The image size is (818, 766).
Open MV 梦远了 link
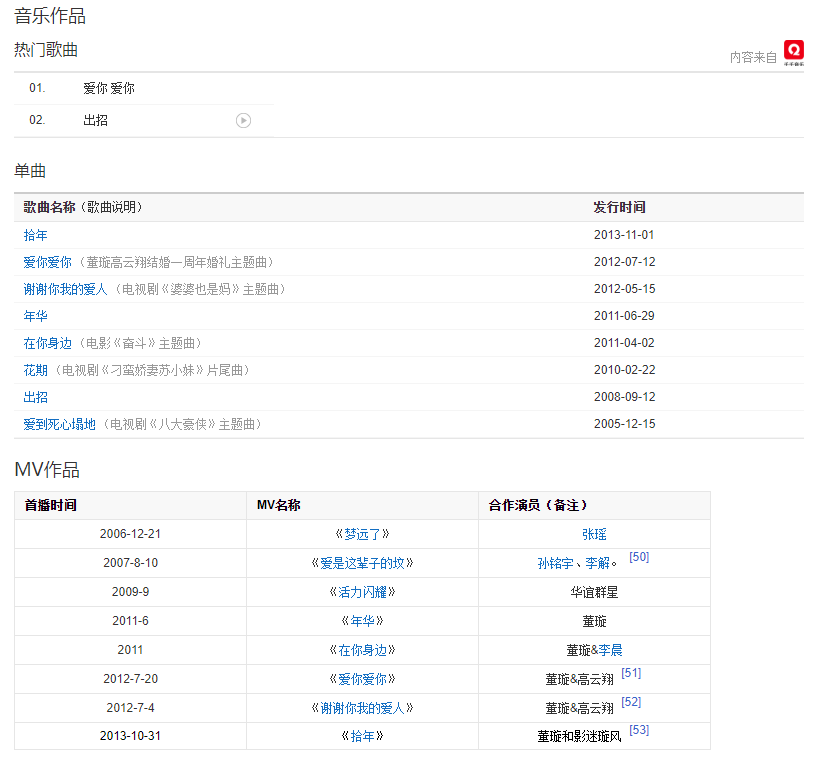coord(362,534)
